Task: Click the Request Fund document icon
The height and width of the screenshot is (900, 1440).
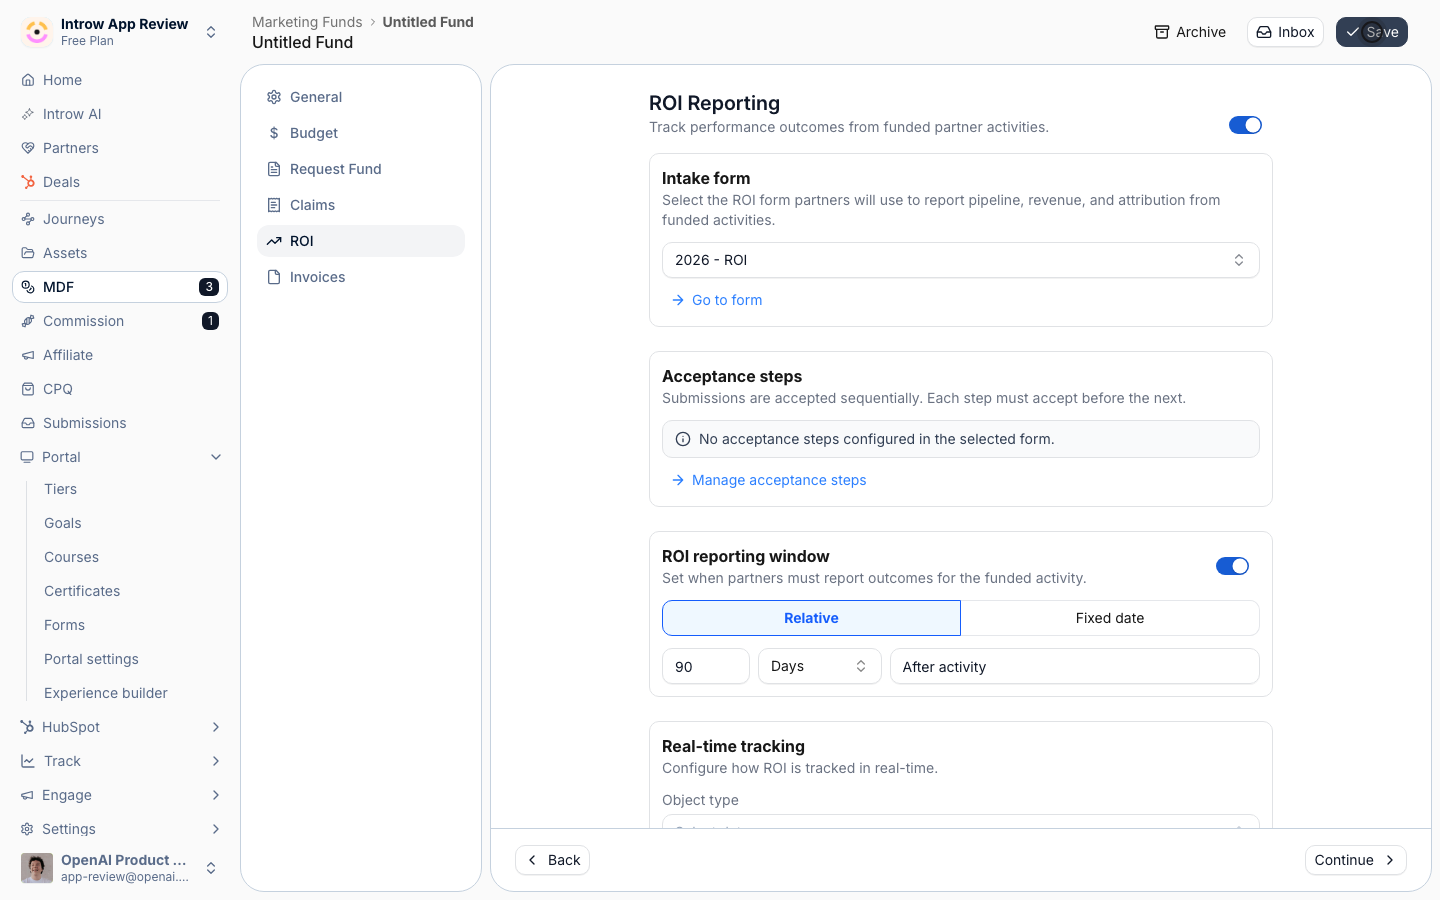Action: [274, 169]
